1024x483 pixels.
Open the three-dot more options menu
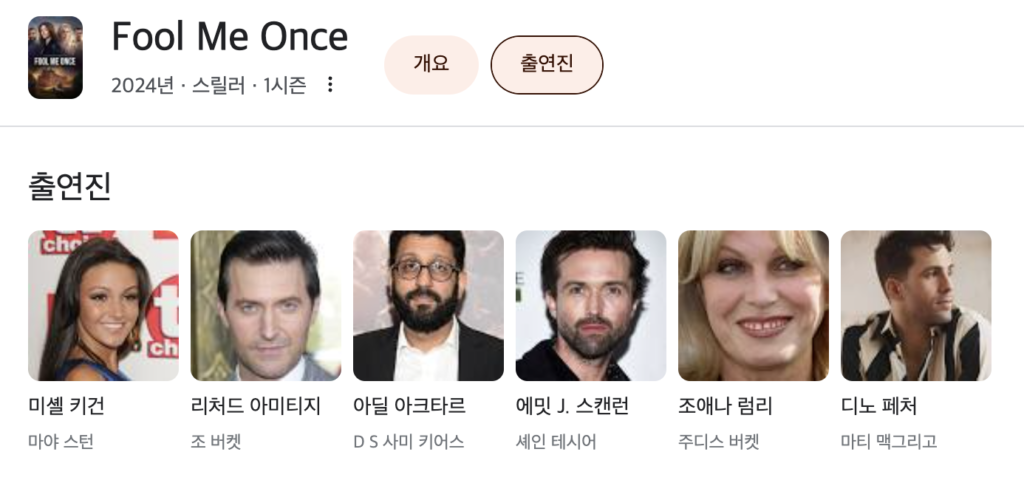(x=330, y=85)
